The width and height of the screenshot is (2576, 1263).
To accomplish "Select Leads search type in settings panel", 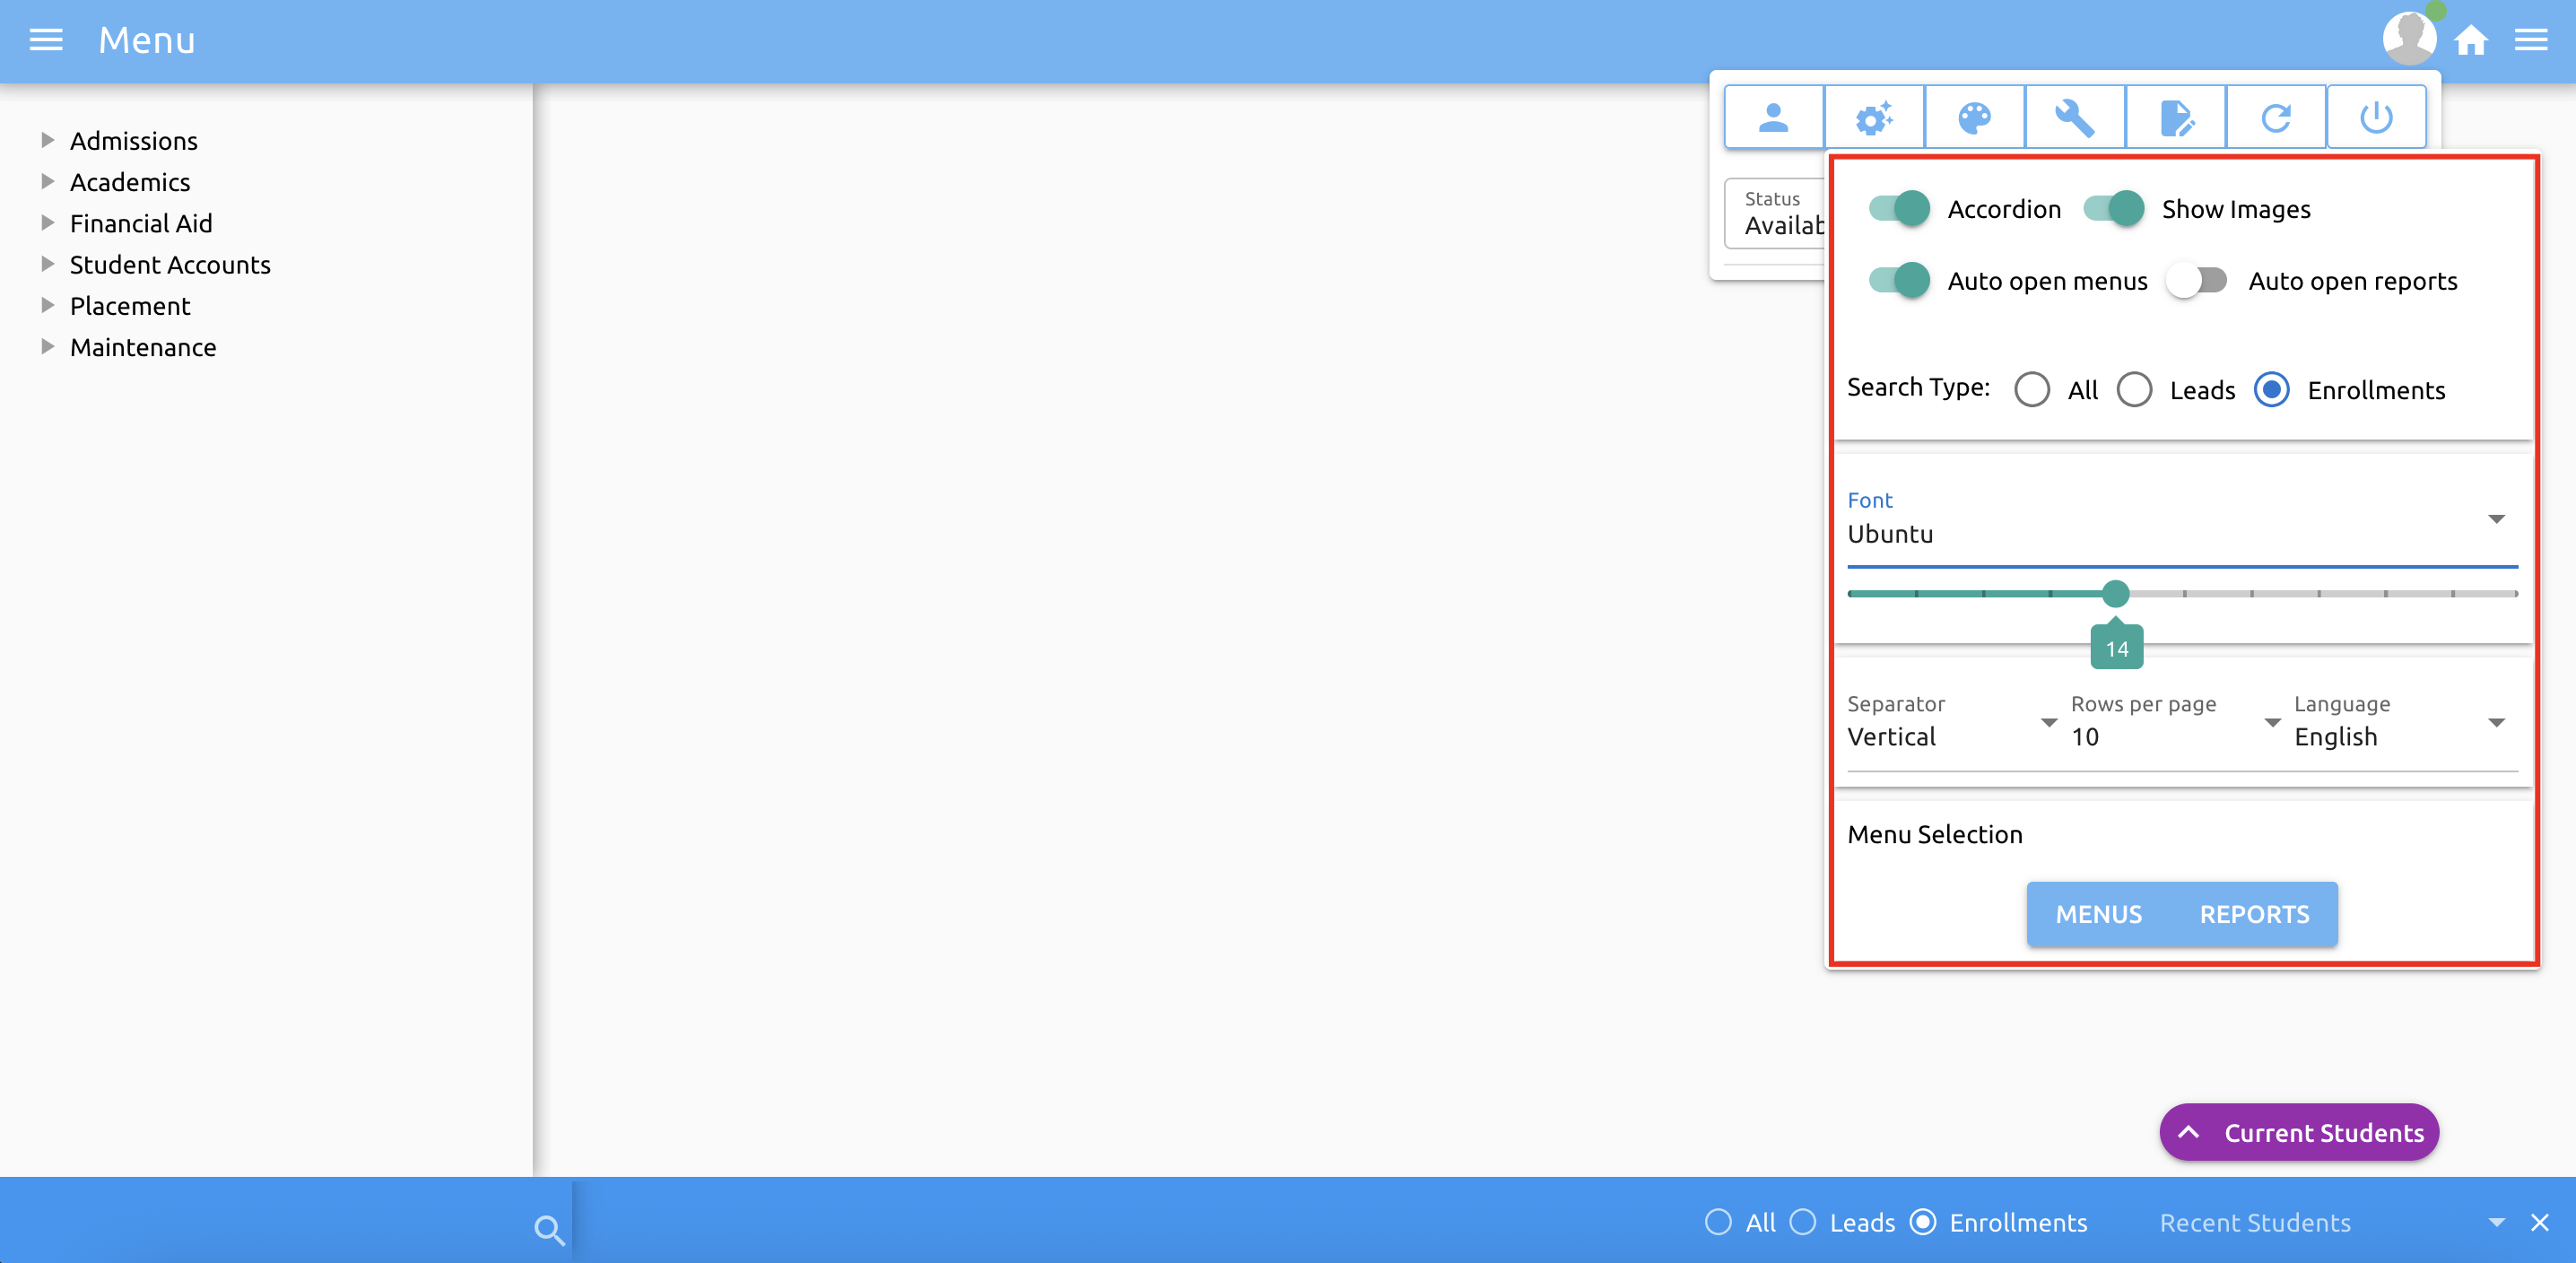I will click(x=2135, y=390).
